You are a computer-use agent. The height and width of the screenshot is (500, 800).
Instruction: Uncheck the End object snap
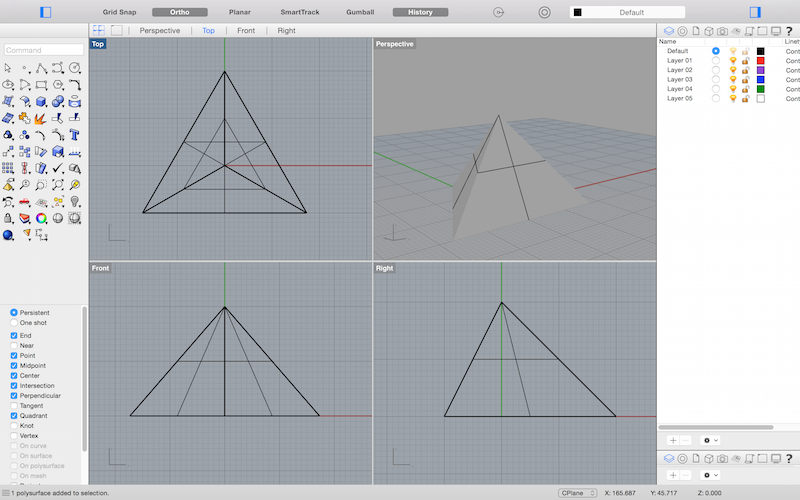click(x=14, y=335)
